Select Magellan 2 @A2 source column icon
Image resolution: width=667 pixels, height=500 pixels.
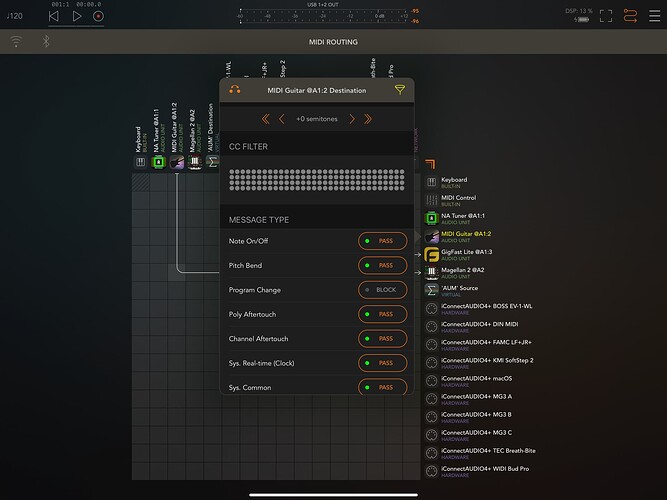195,162
